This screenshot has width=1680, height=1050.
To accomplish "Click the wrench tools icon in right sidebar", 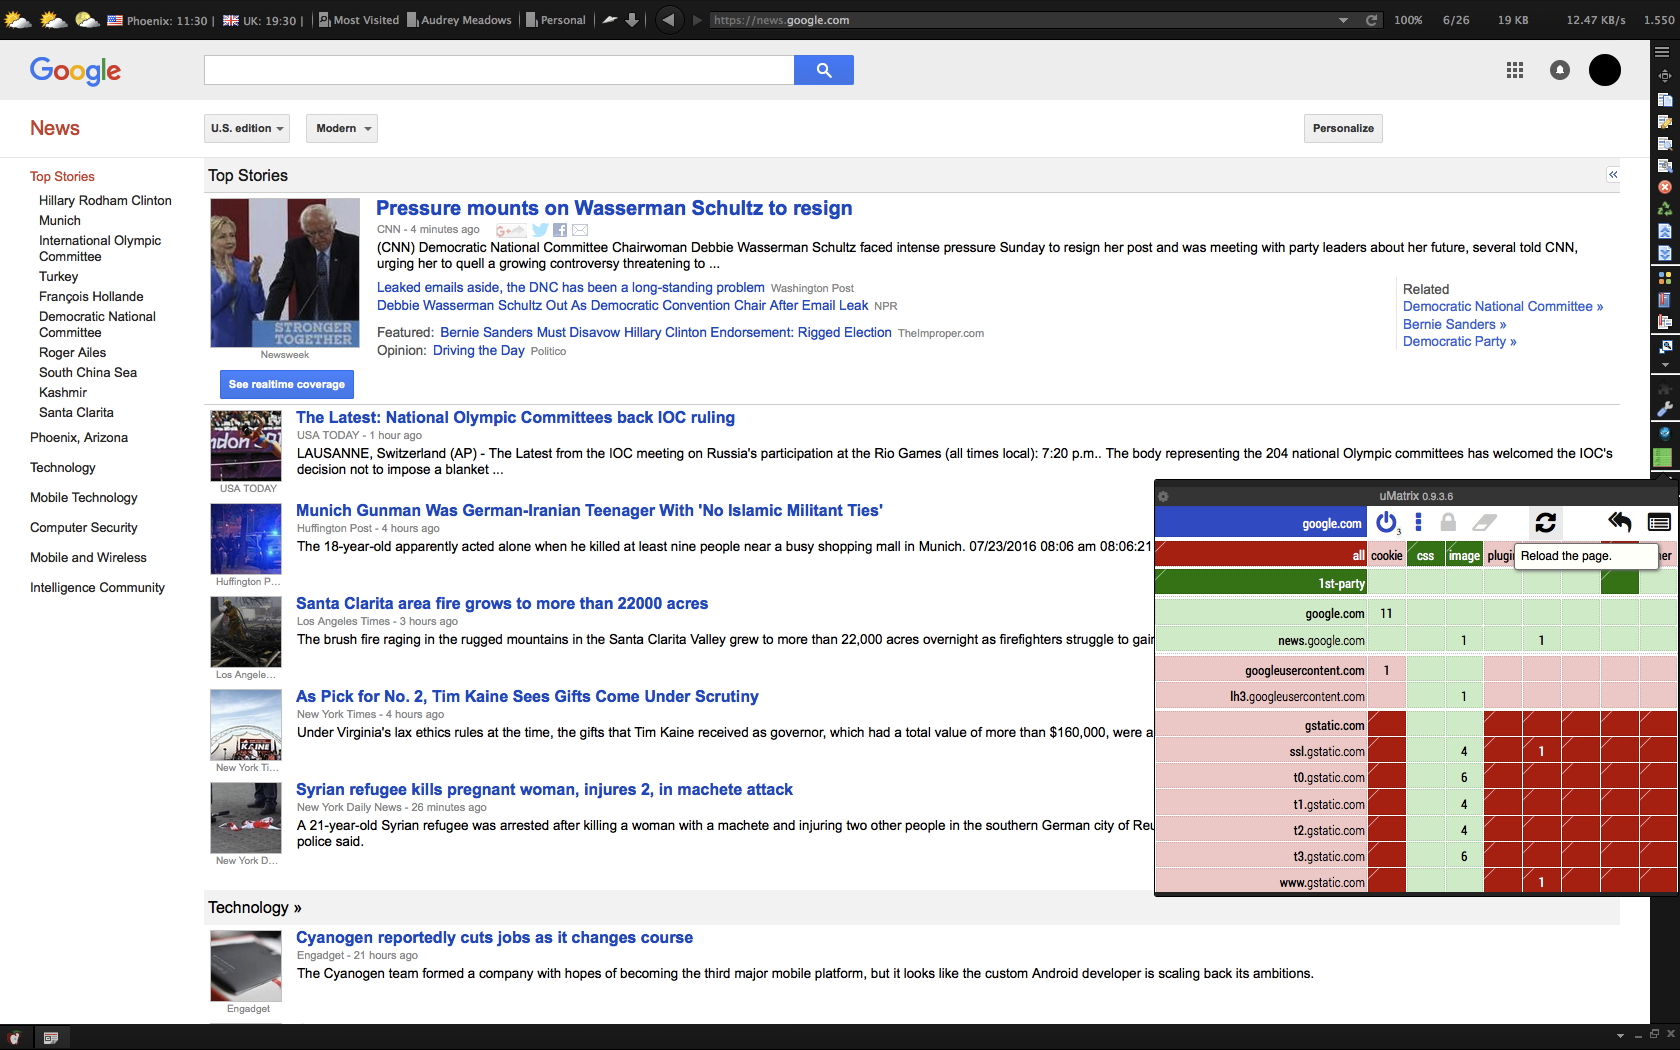I will pos(1665,409).
